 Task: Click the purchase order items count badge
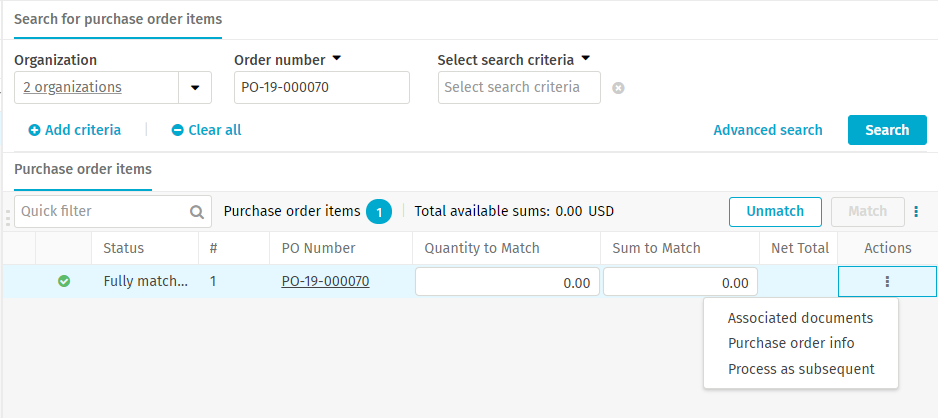click(379, 212)
